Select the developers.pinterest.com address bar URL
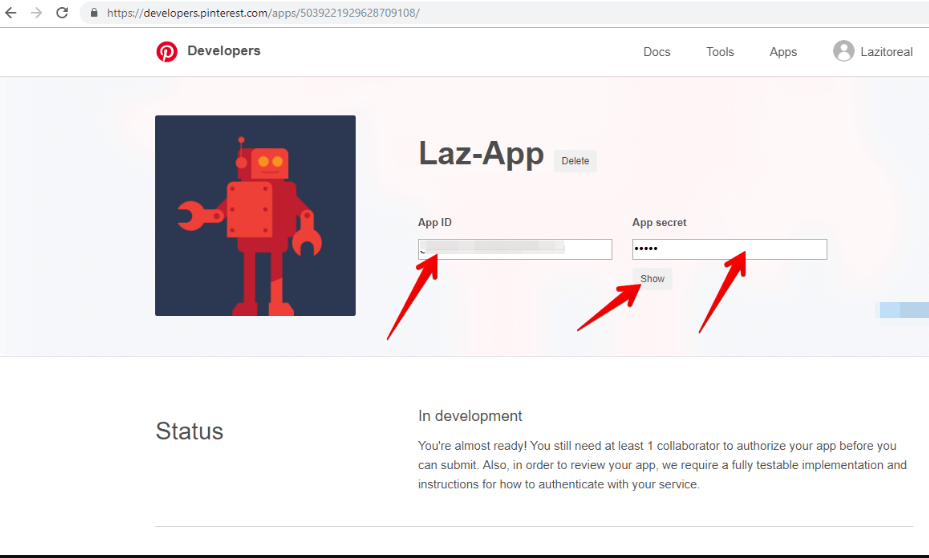The width and height of the screenshot is (929, 558). [263, 12]
